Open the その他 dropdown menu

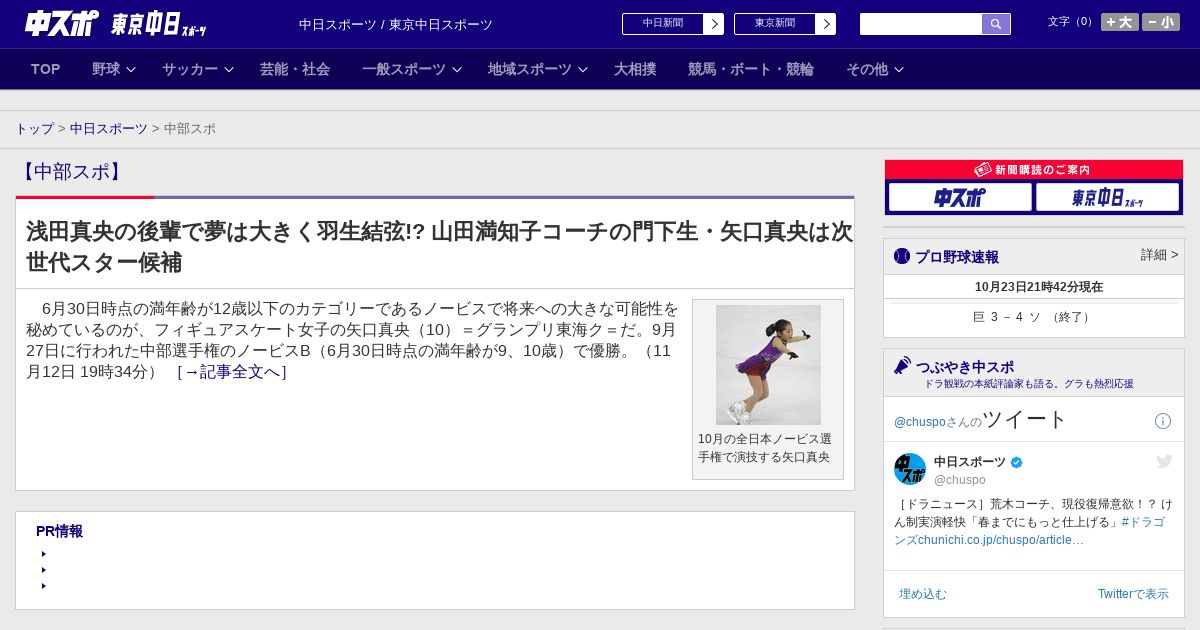[x=875, y=69]
